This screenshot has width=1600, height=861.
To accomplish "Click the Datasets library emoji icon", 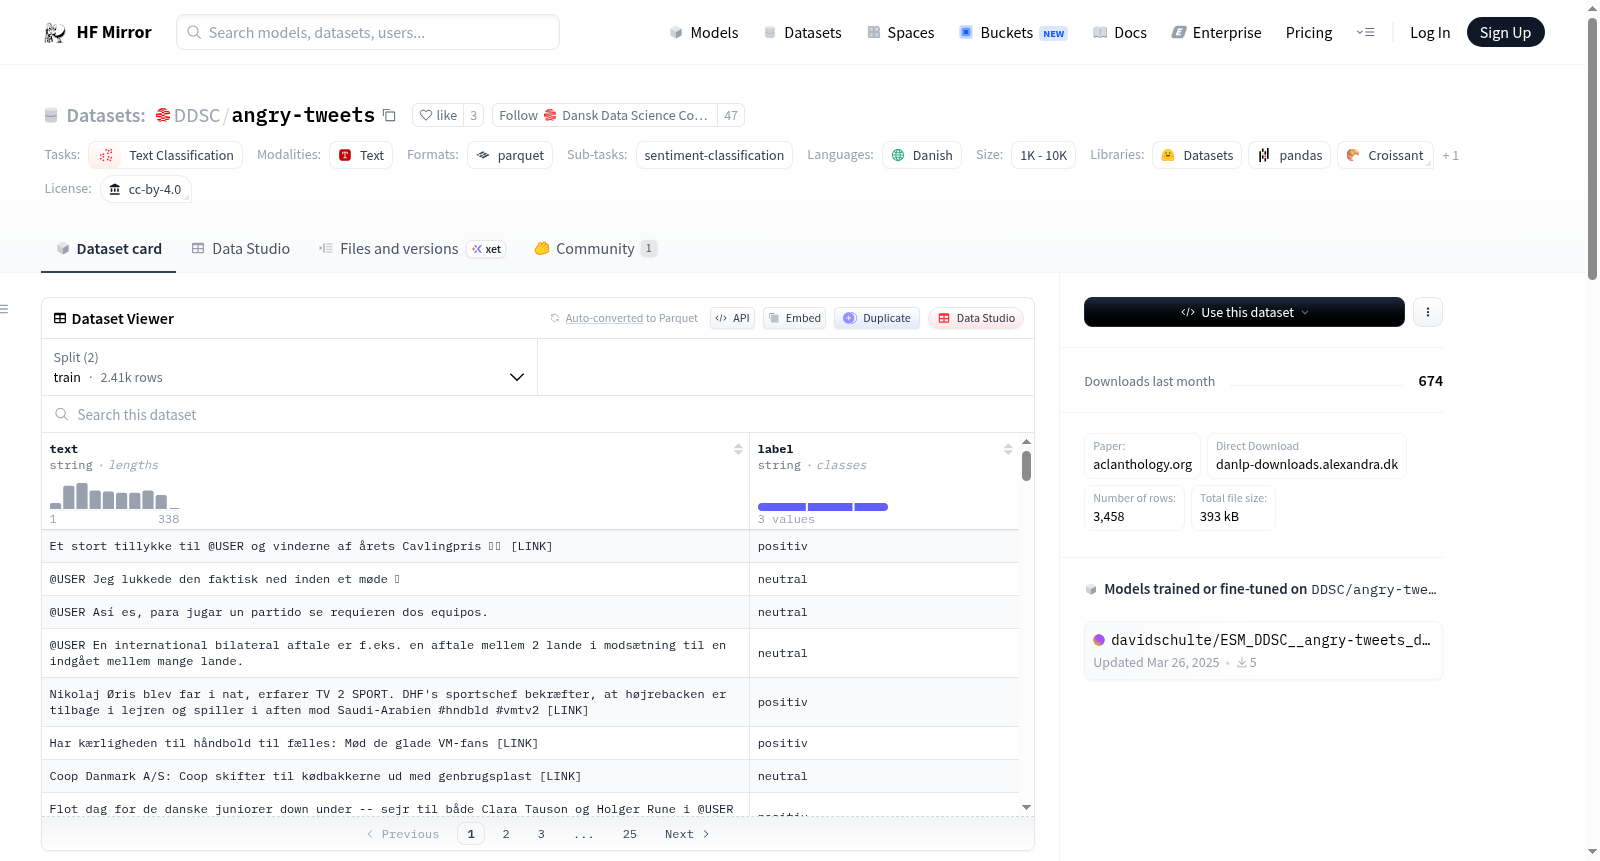I will (x=1168, y=156).
